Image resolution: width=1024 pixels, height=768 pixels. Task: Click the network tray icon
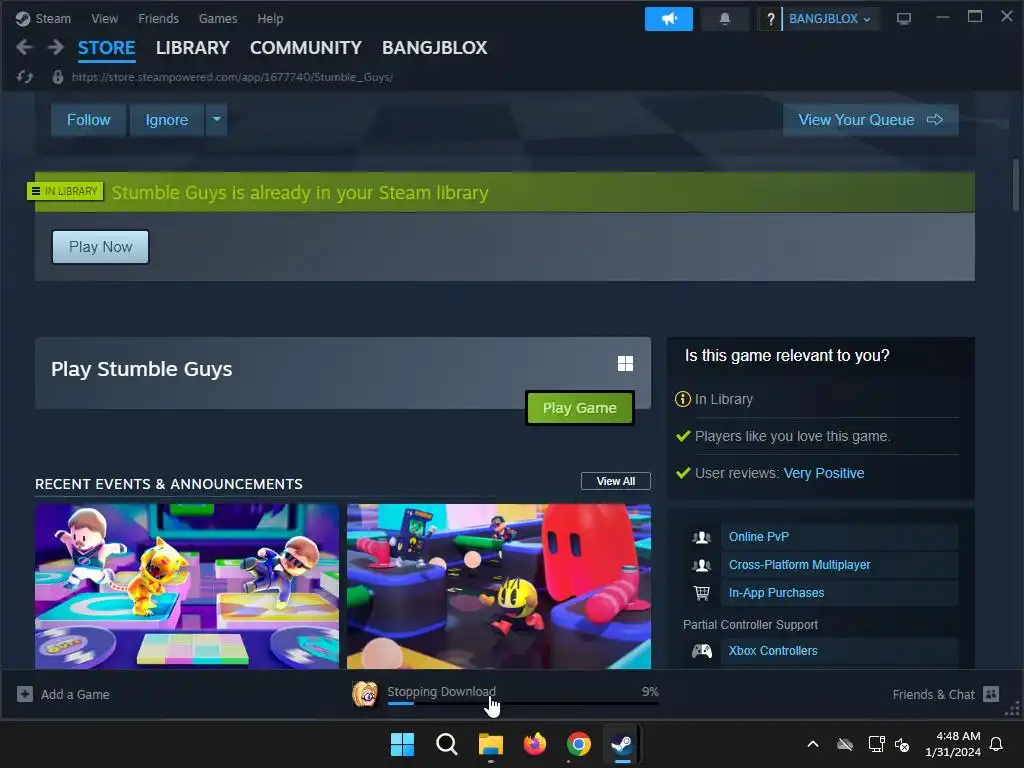tap(876, 744)
